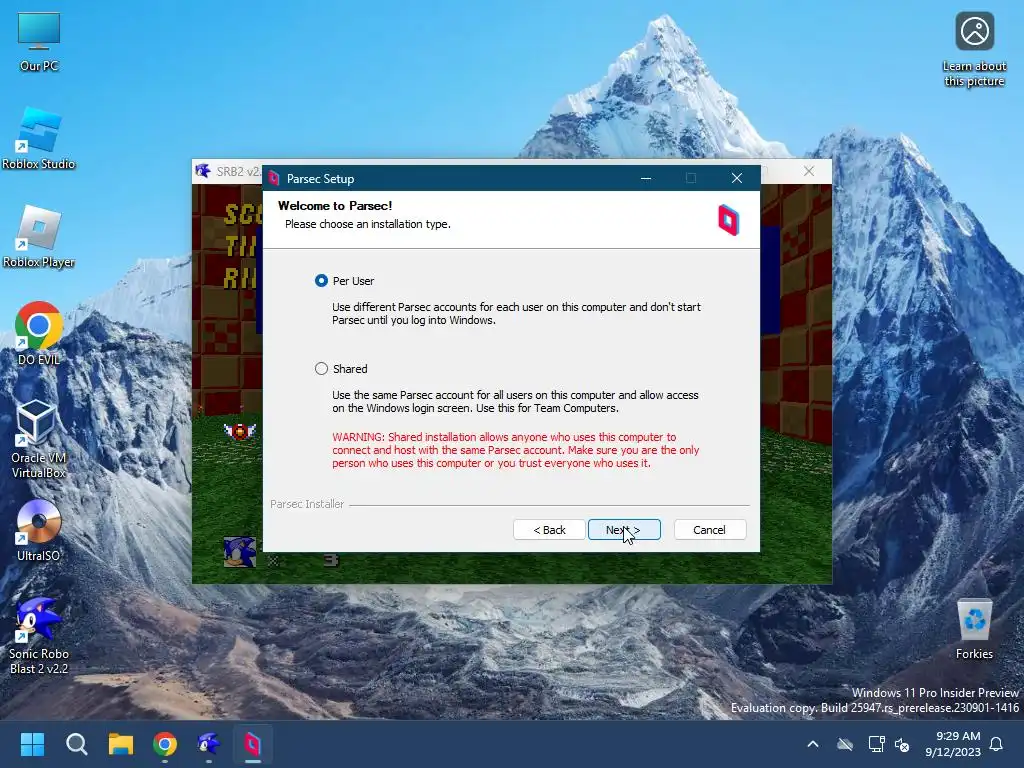Open the Forkies recycle bin

[x=974, y=630]
